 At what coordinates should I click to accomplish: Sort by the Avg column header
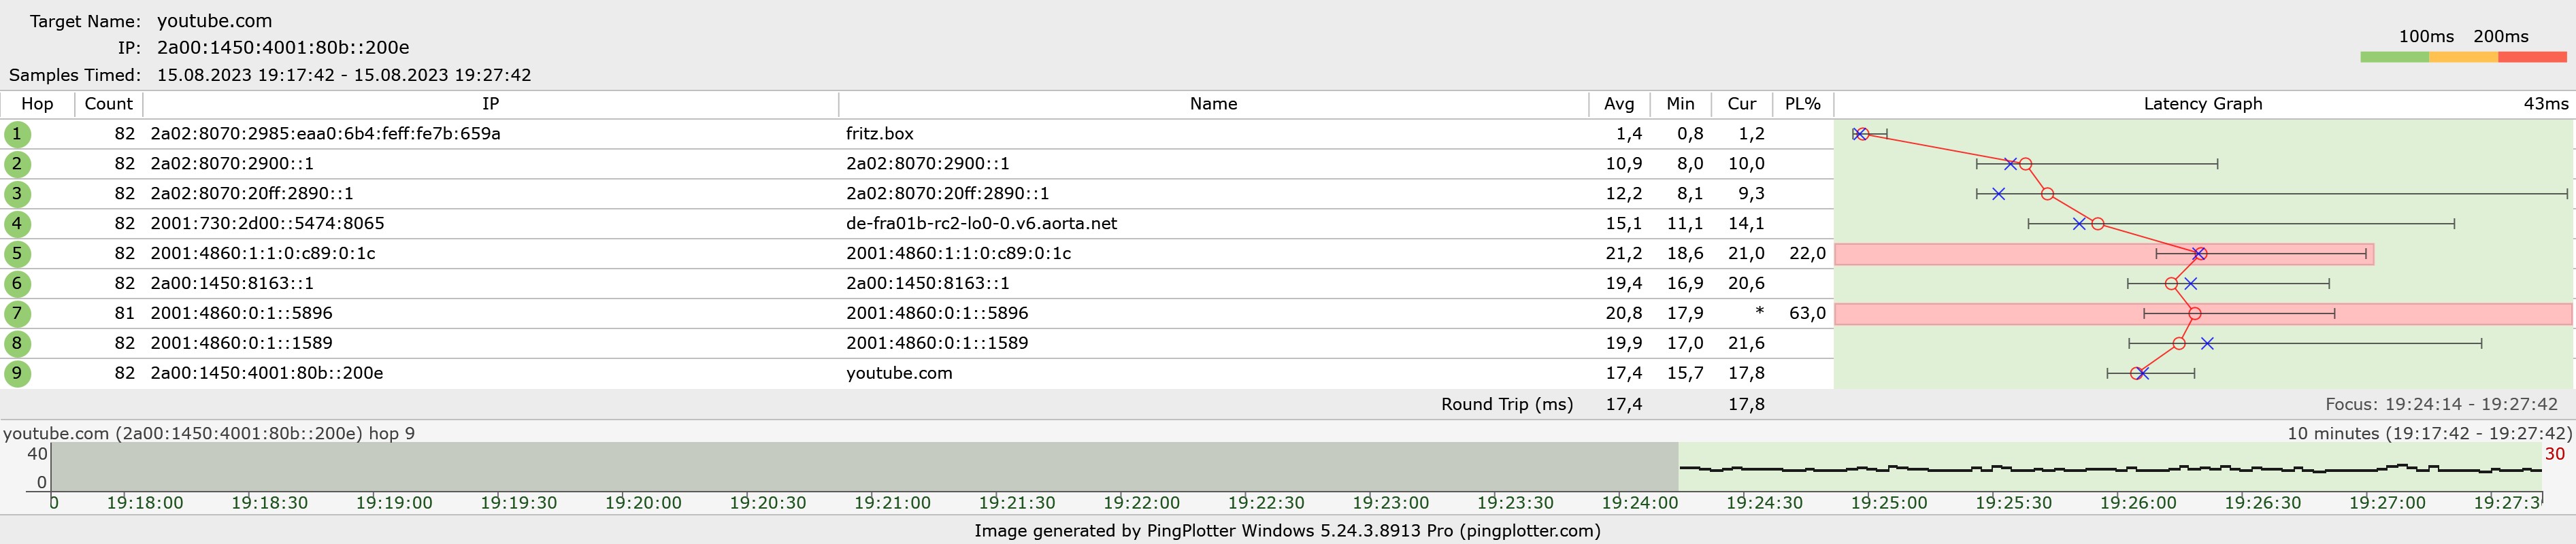[1619, 104]
